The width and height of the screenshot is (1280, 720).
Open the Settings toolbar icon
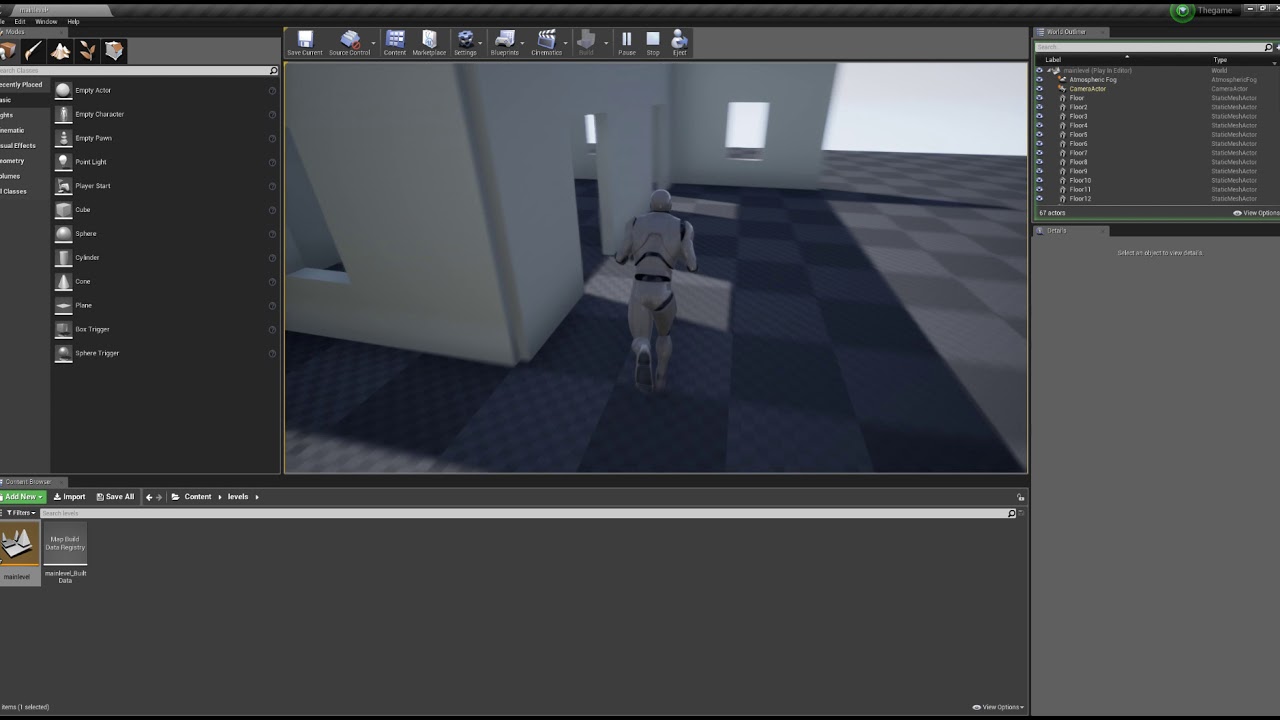point(465,42)
